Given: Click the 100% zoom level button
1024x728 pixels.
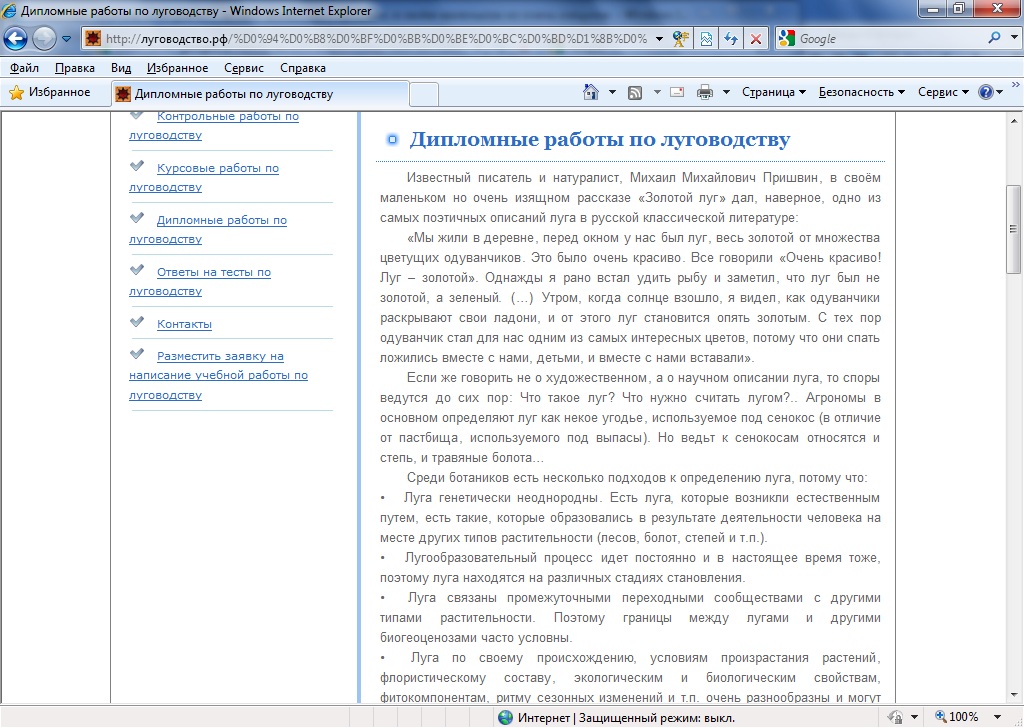Looking at the screenshot, I should (x=957, y=717).
